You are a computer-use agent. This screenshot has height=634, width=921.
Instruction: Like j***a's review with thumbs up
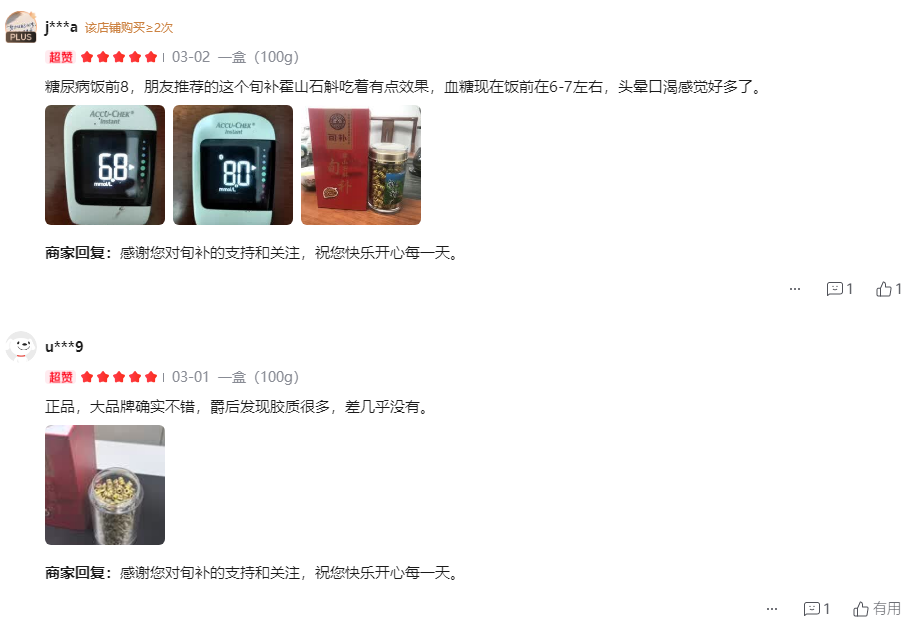(x=889, y=289)
